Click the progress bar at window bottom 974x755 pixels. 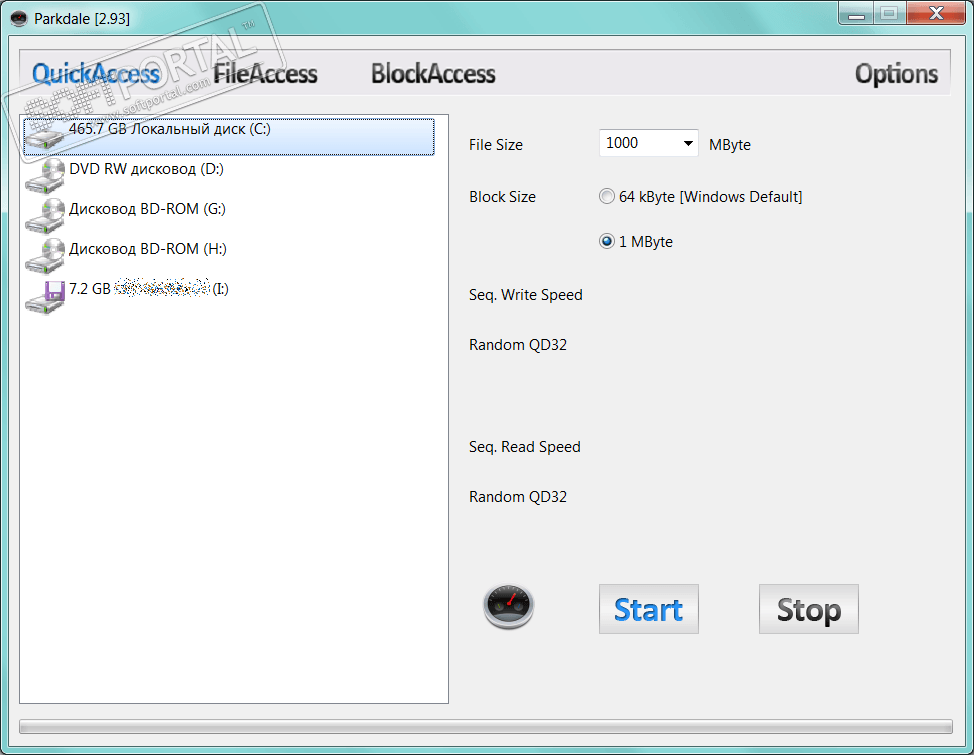tap(486, 726)
